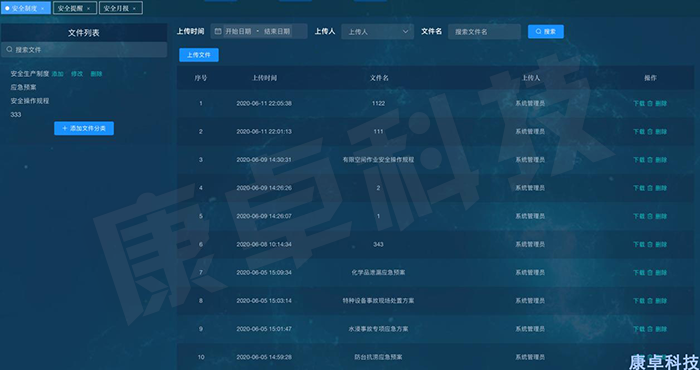Close the 安全月报 tab
The width and height of the screenshot is (700, 370).
(134, 8)
